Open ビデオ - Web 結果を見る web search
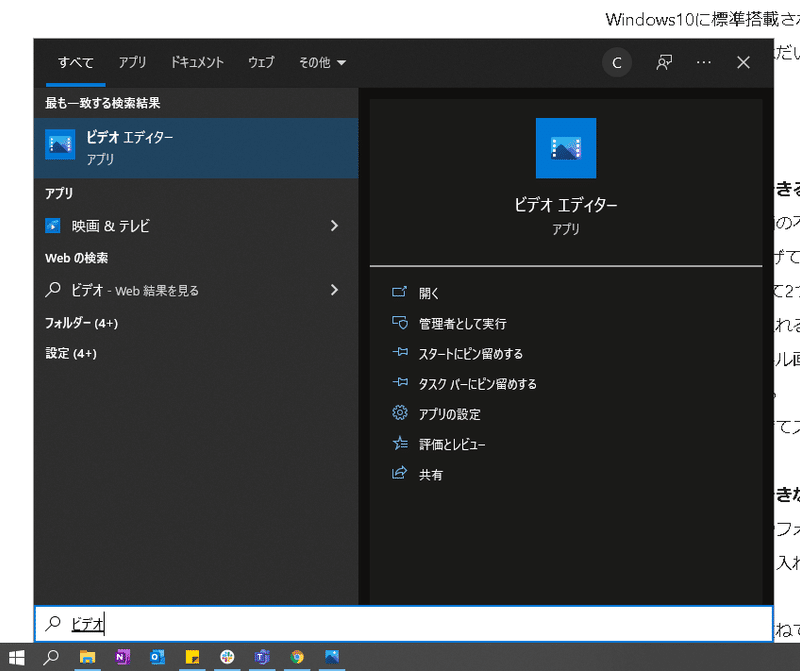The height and width of the screenshot is (671, 800). [196, 290]
